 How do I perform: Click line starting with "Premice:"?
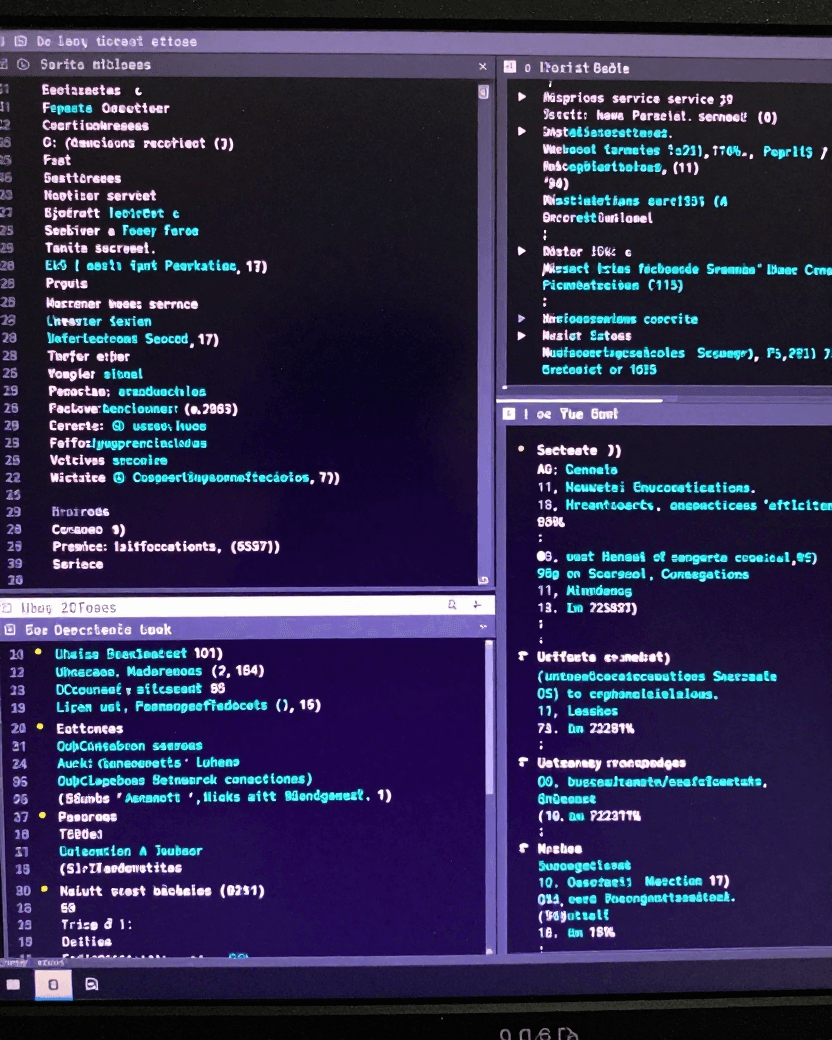[166, 547]
